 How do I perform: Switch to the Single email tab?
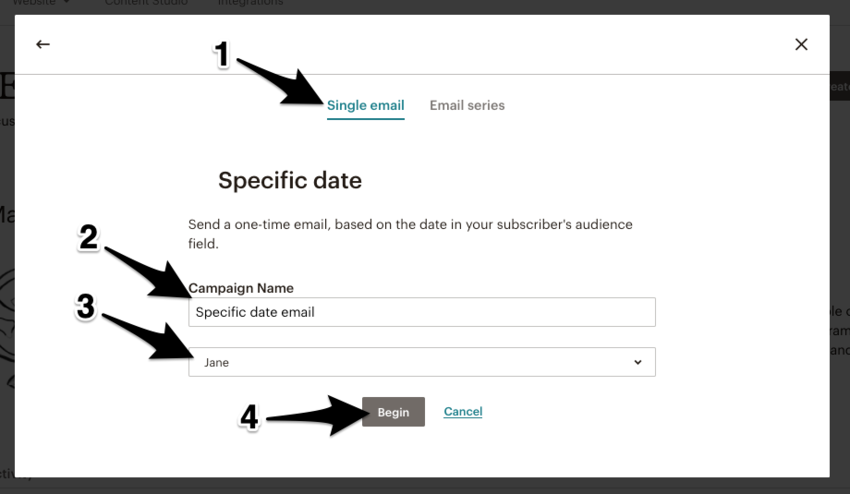pyautogui.click(x=365, y=105)
